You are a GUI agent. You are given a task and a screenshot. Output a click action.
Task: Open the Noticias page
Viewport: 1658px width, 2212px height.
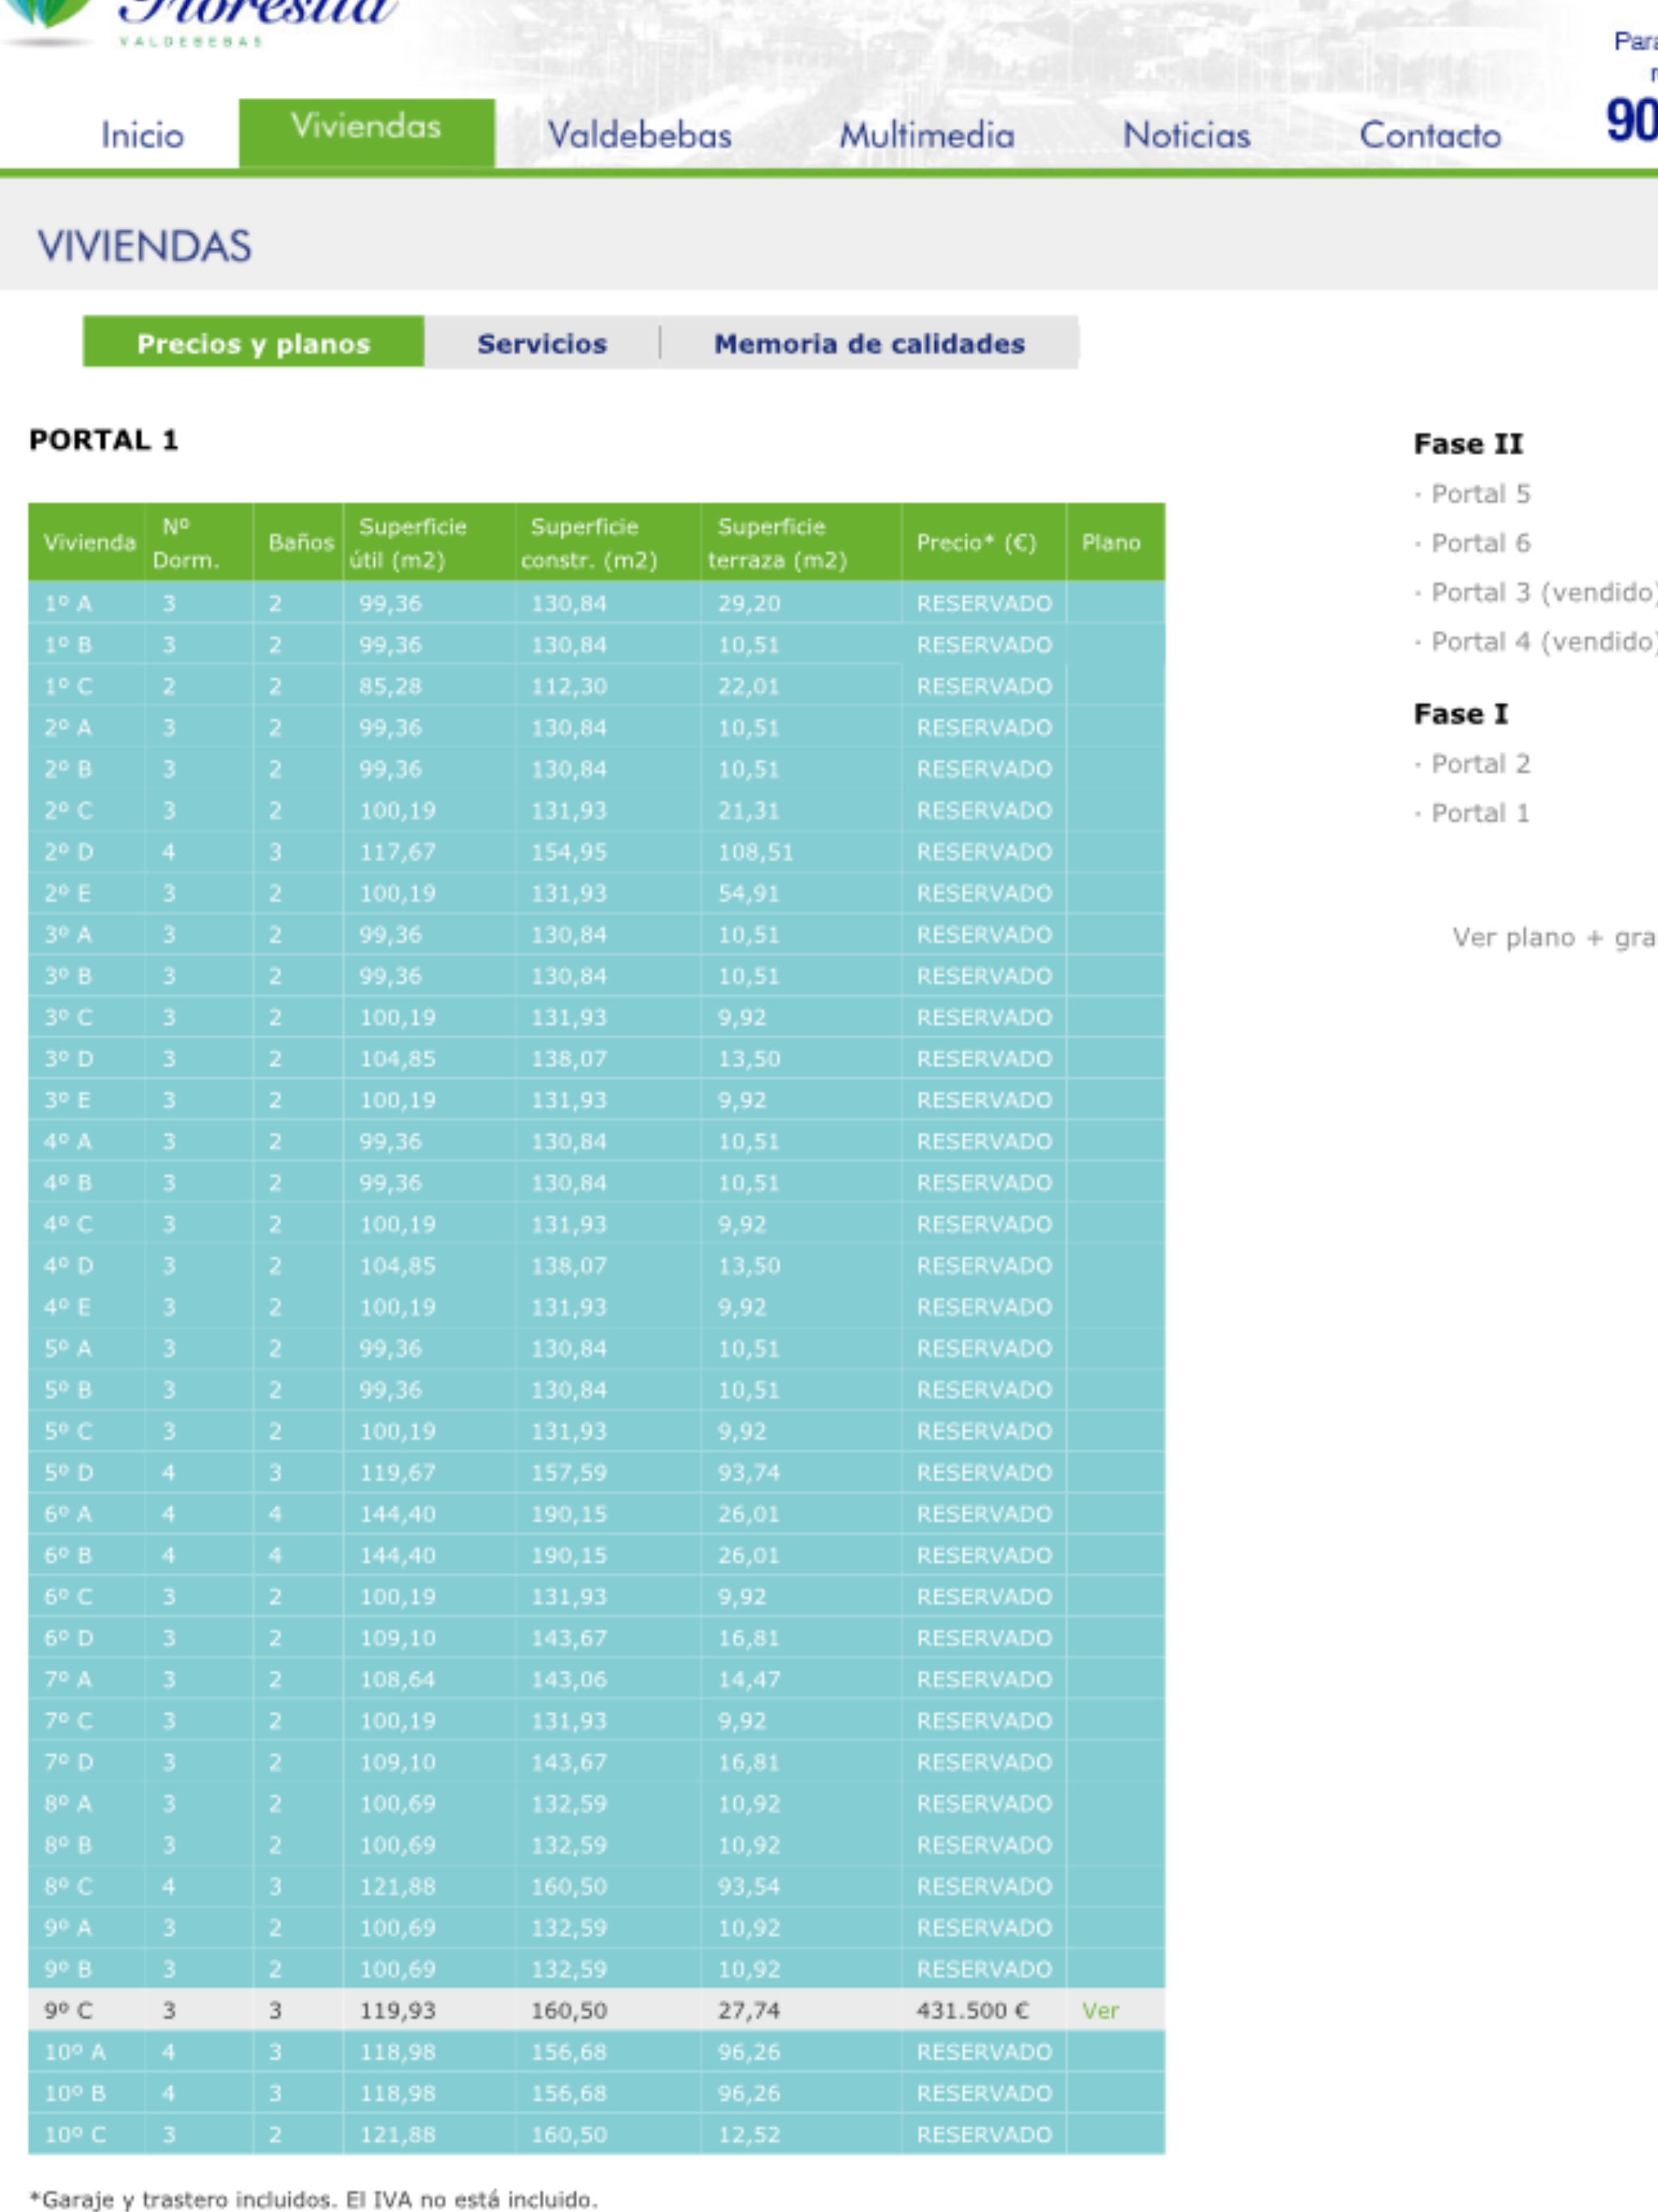point(1186,135)
